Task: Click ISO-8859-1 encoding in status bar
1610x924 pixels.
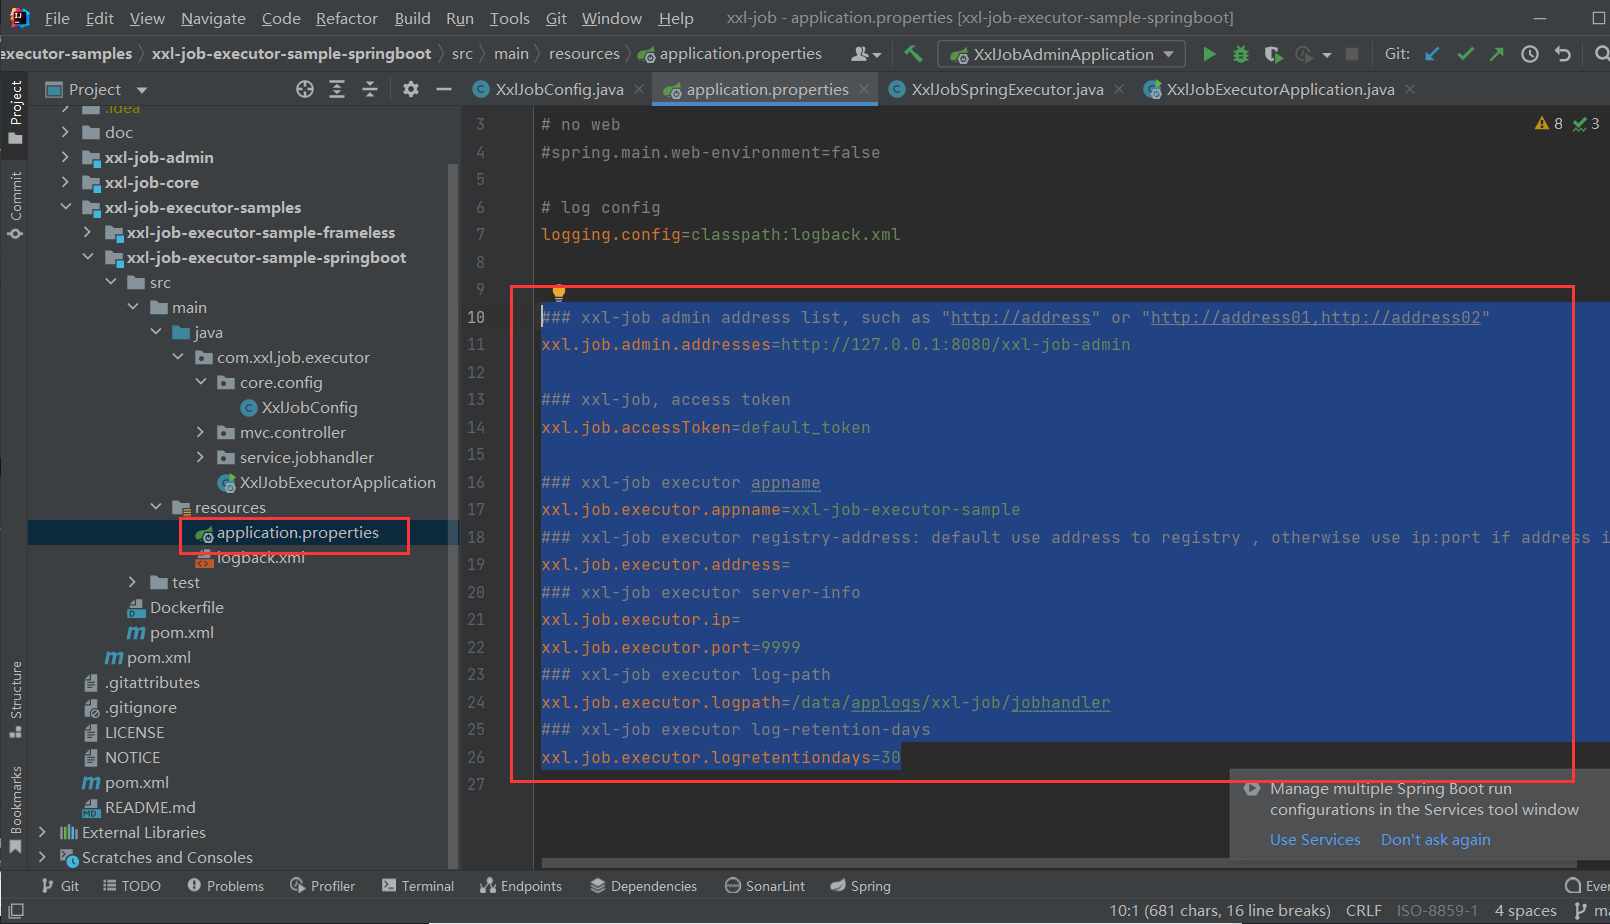Action: point(1437,910)
